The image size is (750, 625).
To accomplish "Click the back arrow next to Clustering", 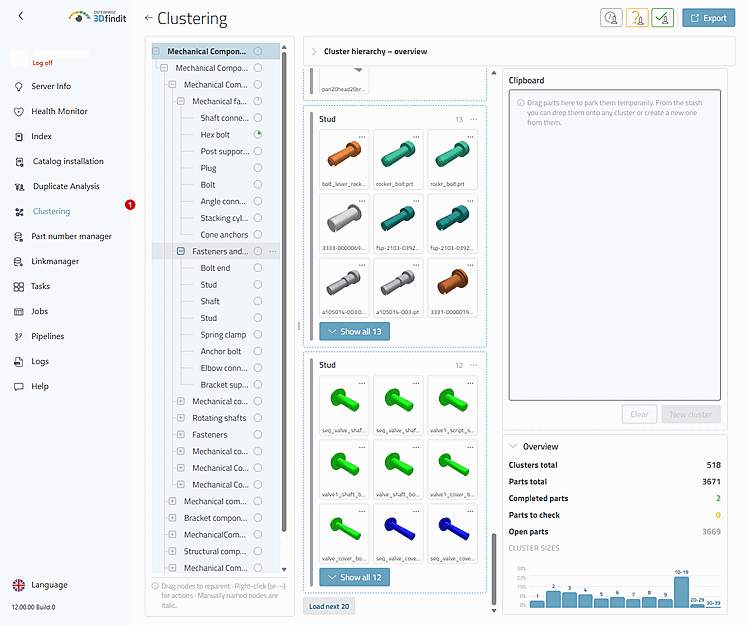I will coord(148,18).
